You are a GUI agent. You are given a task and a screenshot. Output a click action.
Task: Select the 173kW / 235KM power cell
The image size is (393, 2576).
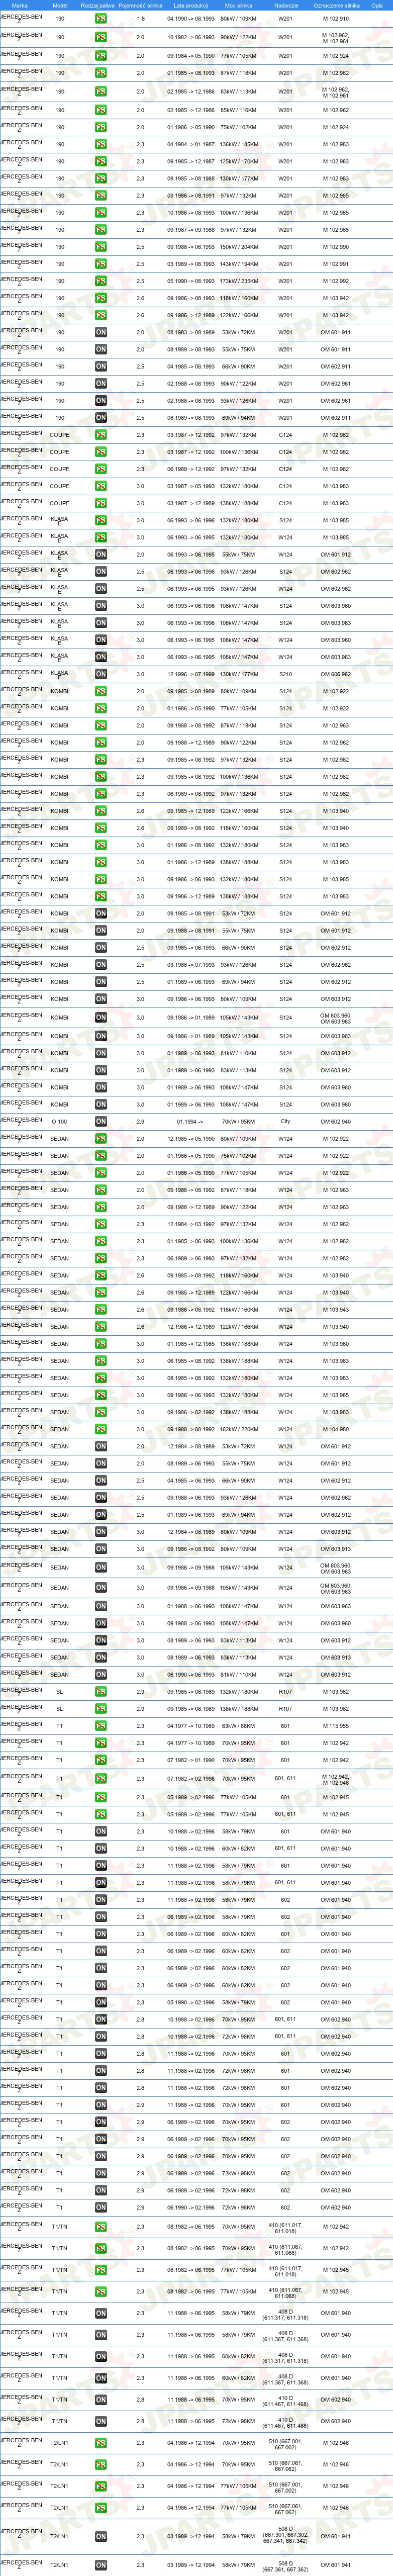[x=238, y=281]
